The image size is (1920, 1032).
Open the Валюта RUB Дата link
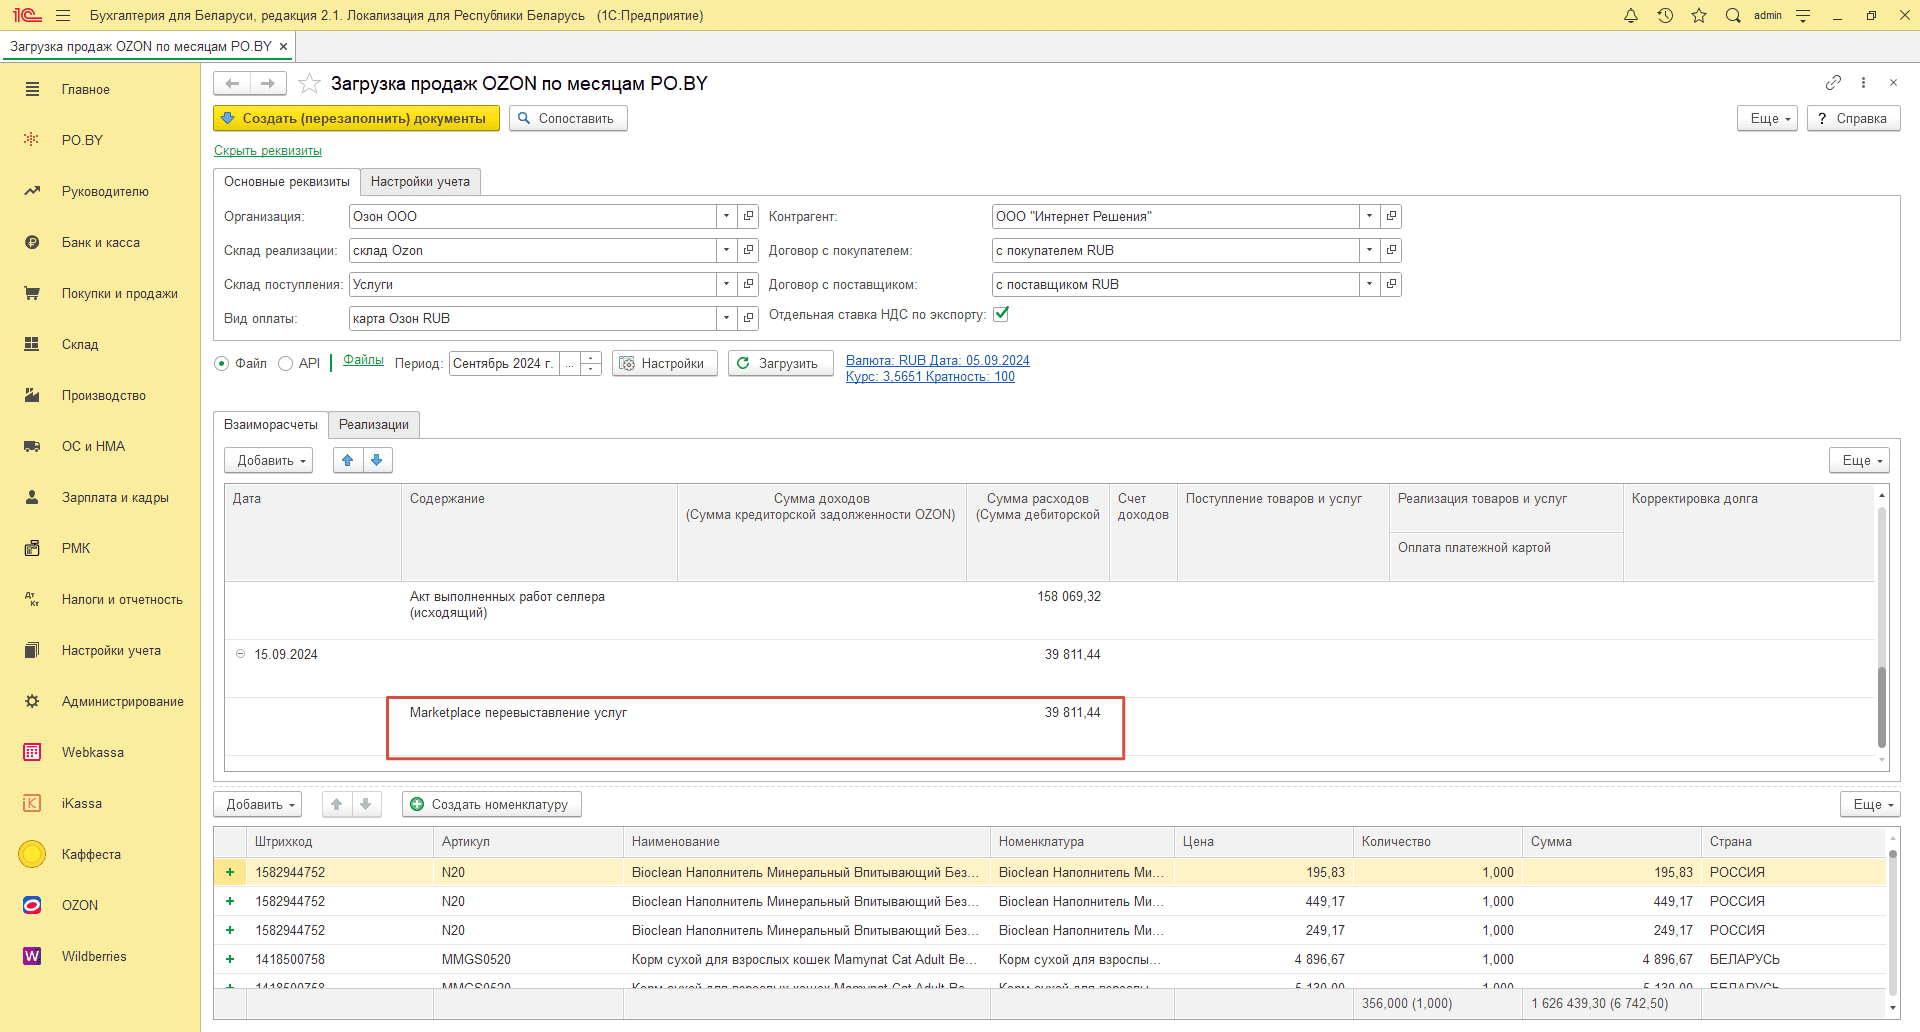[x=938, y=361]
